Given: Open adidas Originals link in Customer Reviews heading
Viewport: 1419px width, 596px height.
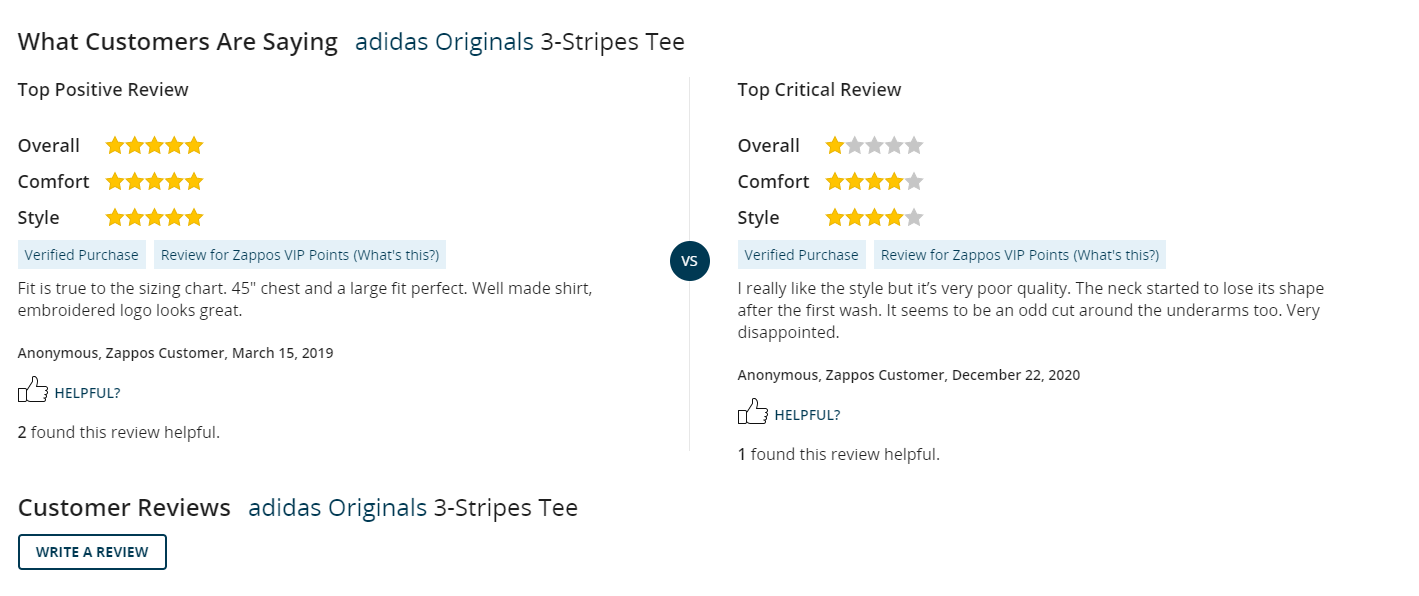Looking at the screenshot, I should pos(337,508).
